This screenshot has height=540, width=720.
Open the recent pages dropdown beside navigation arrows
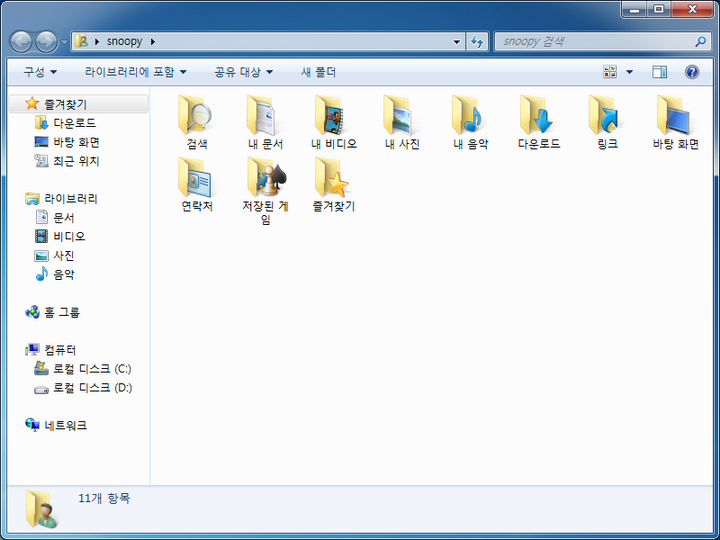64,42
